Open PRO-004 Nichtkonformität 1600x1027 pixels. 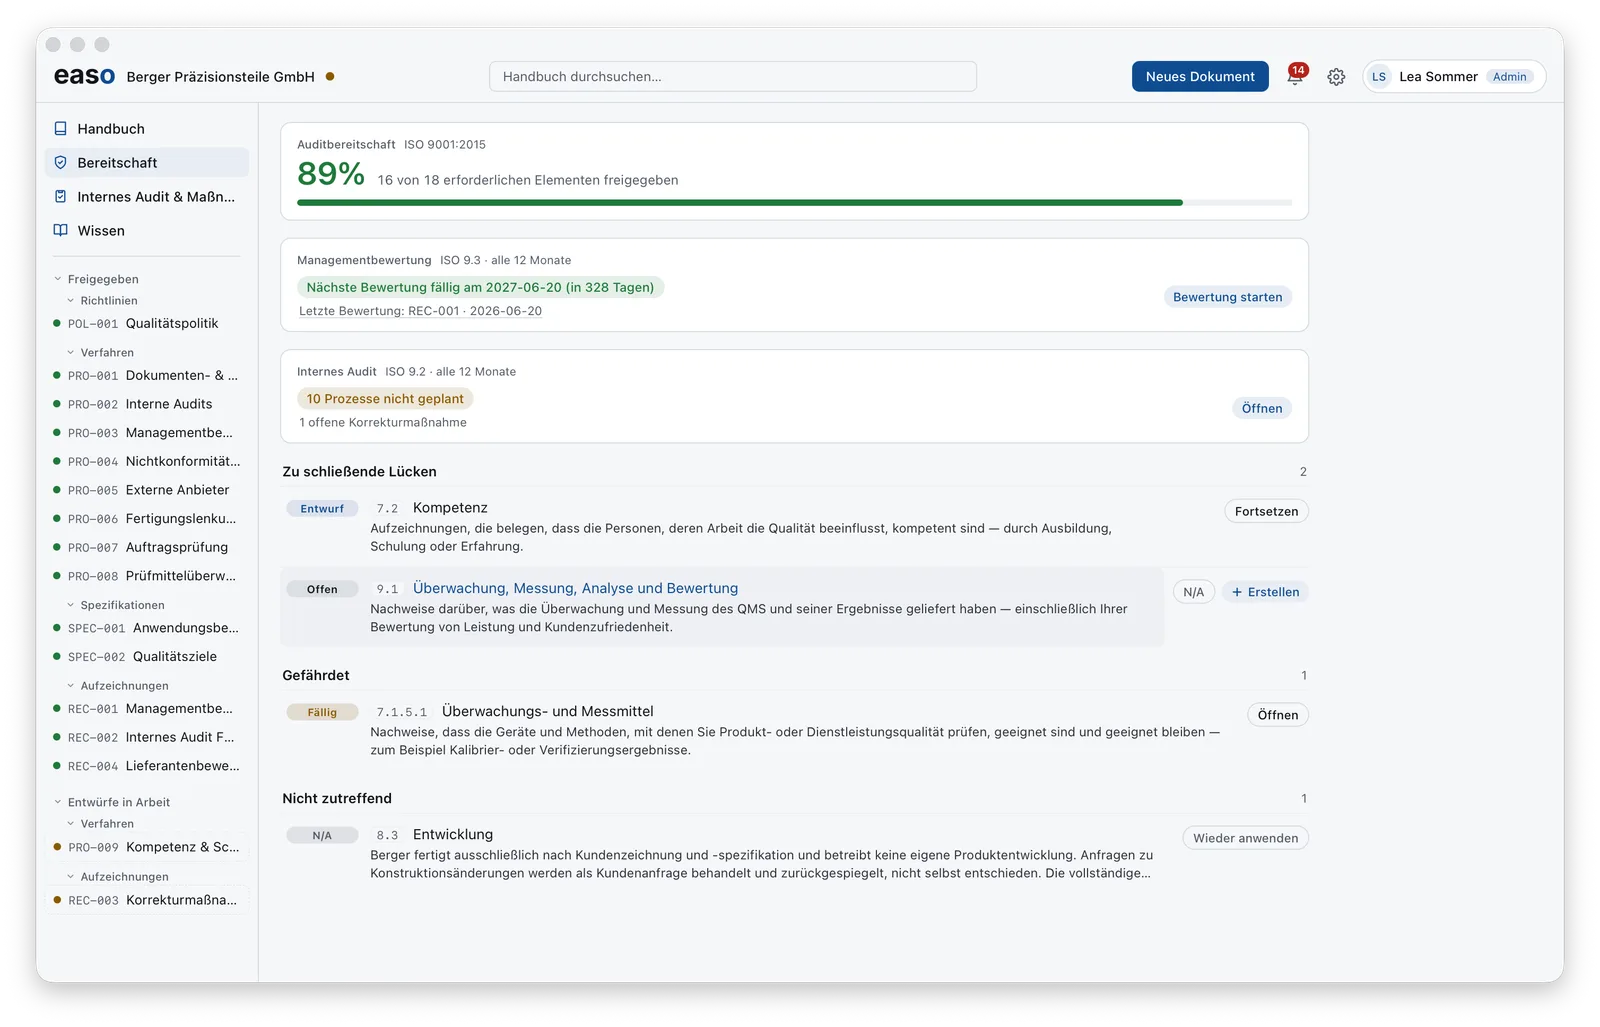[x=147, y=462]
